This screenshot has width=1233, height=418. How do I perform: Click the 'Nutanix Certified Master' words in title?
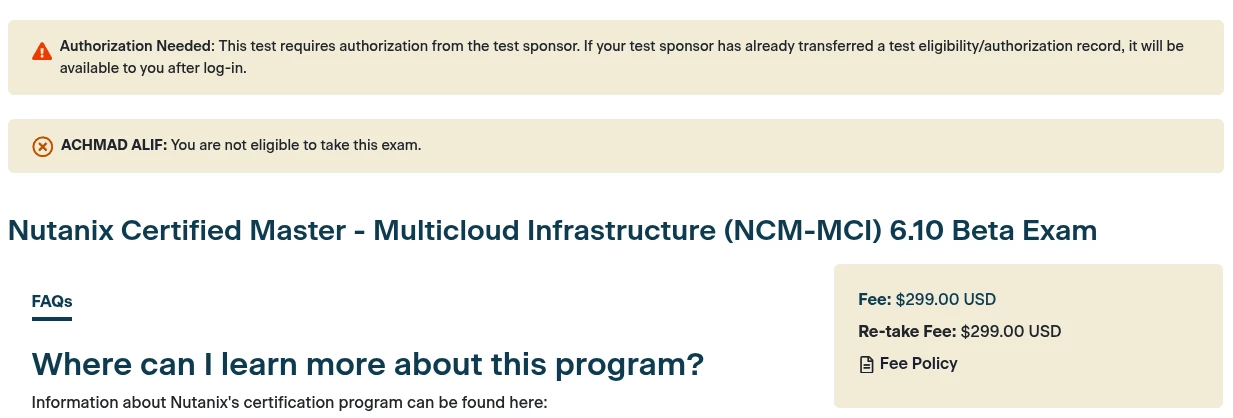coord(182,231)
